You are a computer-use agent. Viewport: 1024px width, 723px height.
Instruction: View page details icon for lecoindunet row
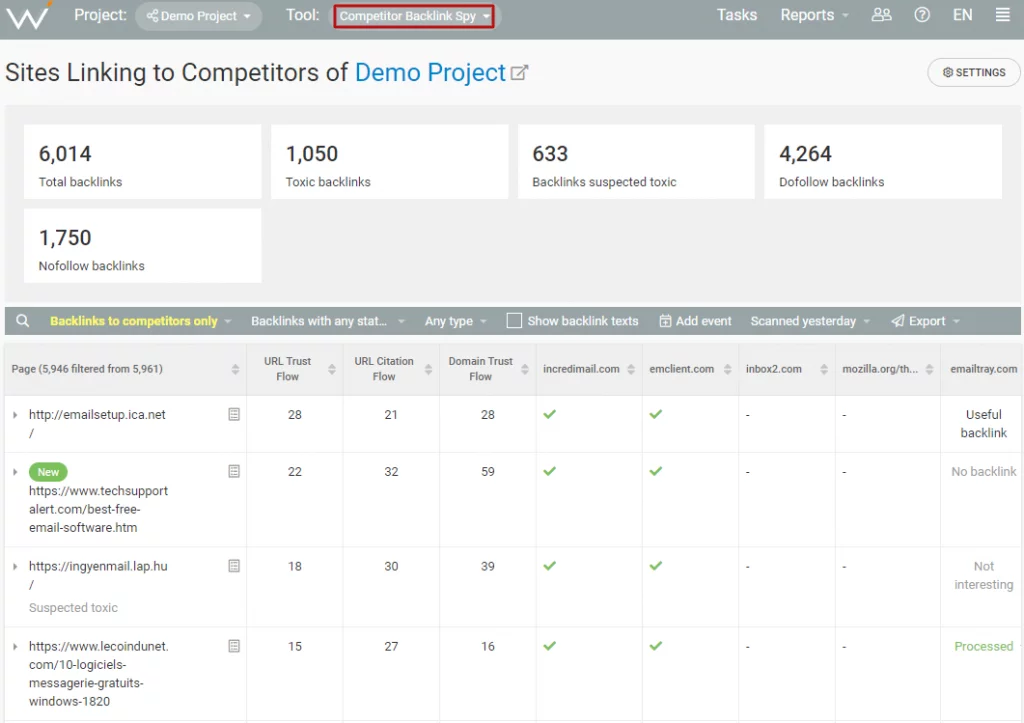(x=234, y=646)
